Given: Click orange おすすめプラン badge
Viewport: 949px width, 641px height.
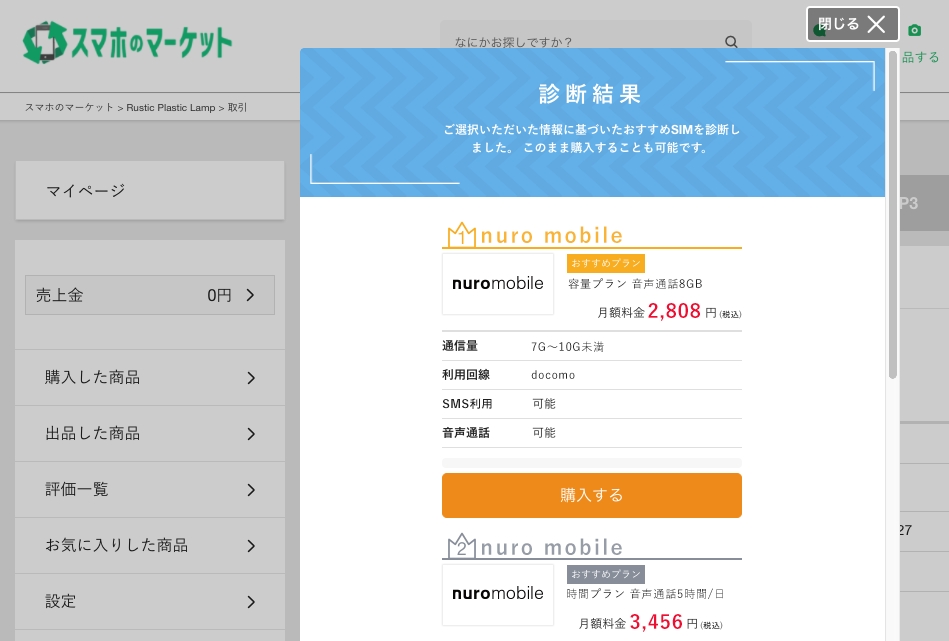Looking at the screenshot, I should (606, 263).
